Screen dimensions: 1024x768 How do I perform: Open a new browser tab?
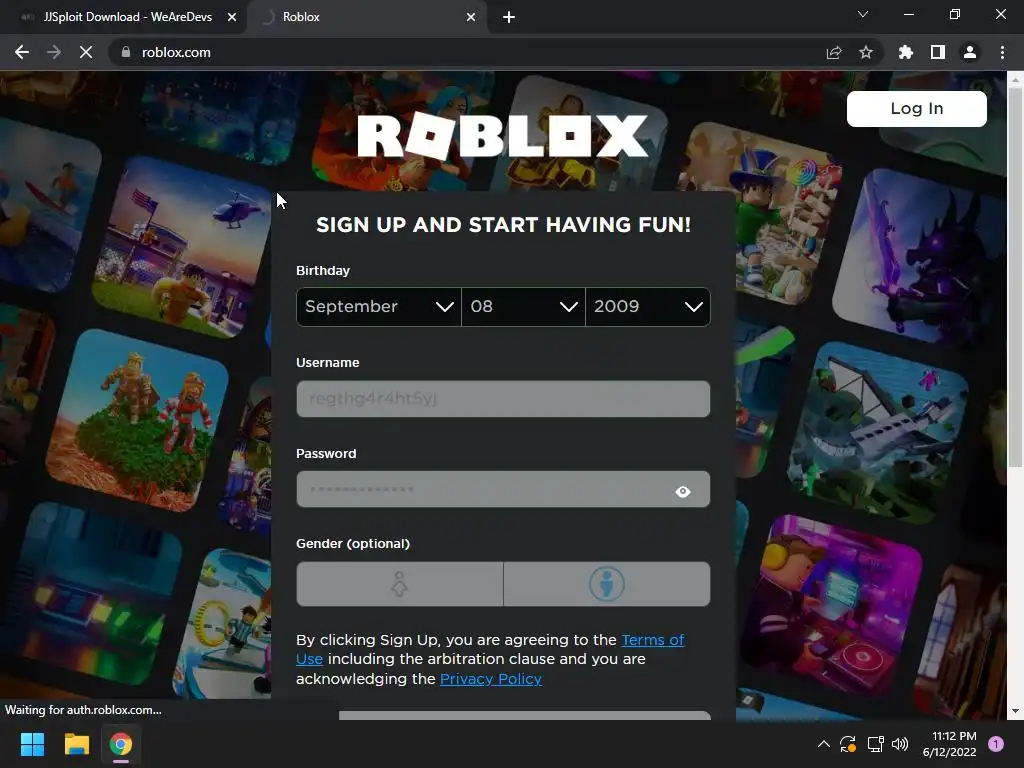509,17
